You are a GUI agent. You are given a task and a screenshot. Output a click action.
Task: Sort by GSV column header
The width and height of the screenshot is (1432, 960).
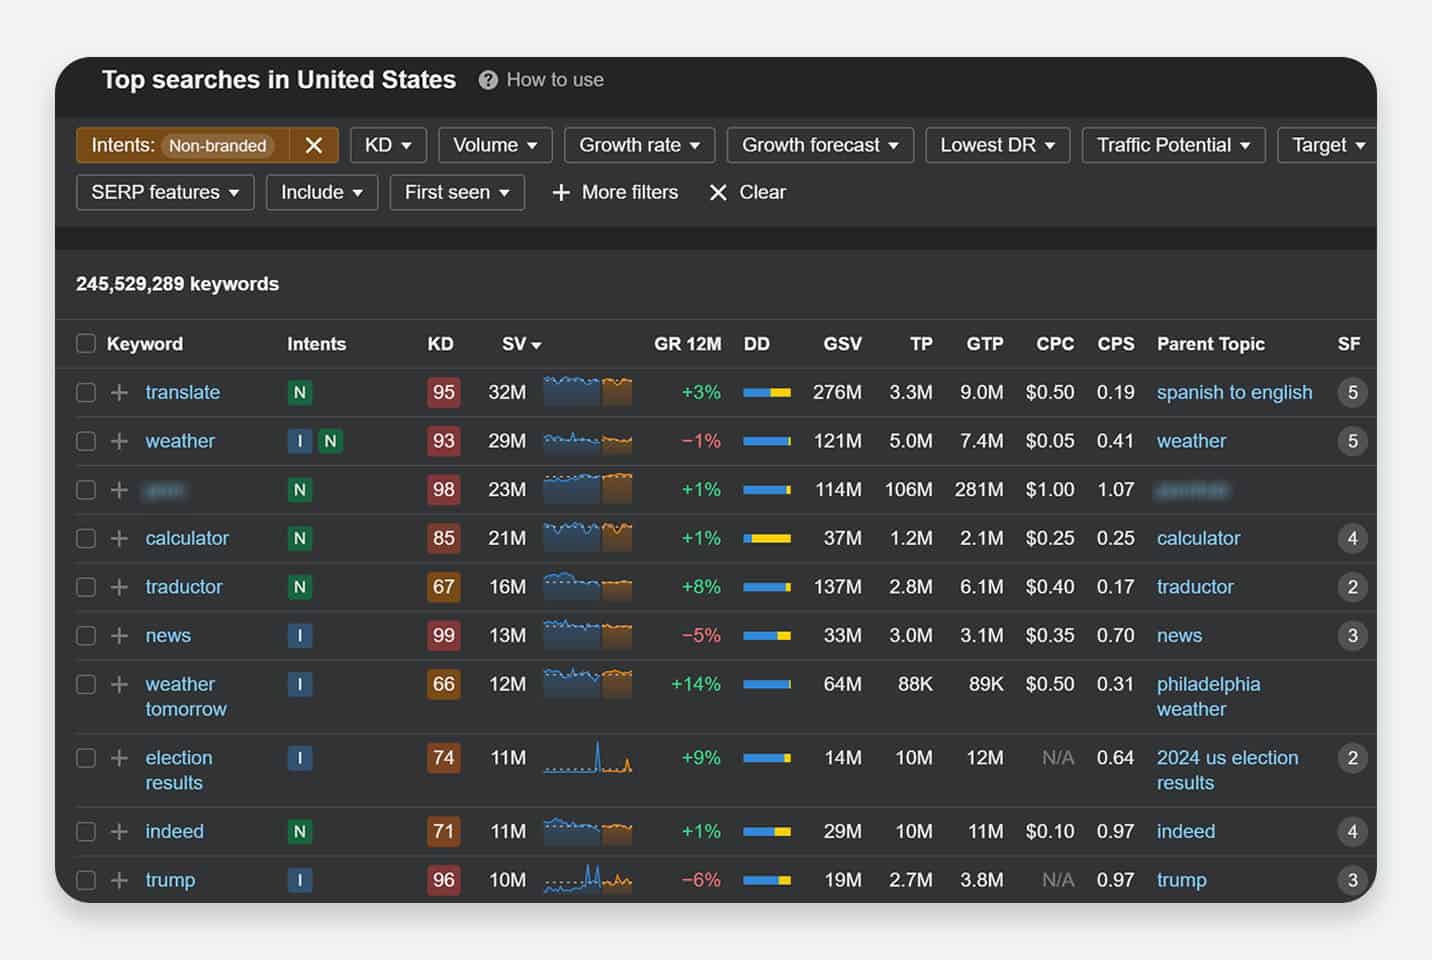842,344
